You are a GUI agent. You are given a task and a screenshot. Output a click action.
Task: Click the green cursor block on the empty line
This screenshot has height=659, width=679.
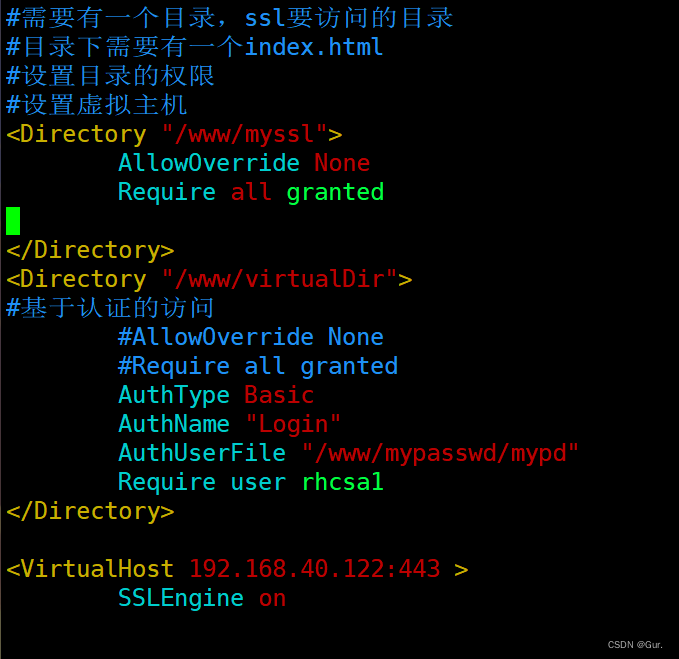click(x=13, y=221)
